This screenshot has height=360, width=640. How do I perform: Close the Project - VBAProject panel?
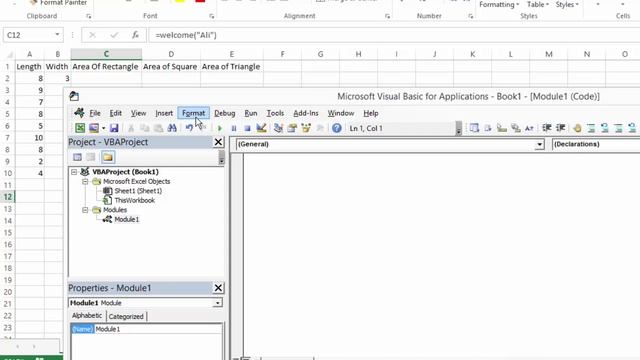point(218,142)
